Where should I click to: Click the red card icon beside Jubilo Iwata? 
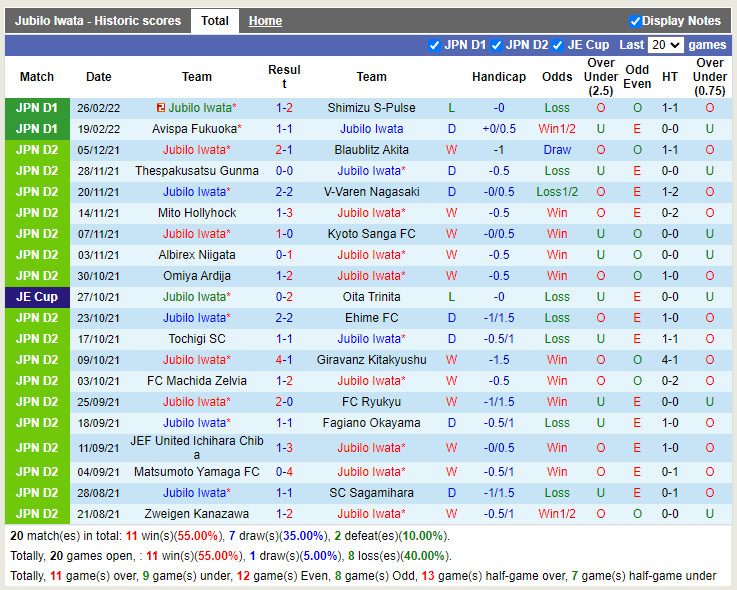point(161,108)
